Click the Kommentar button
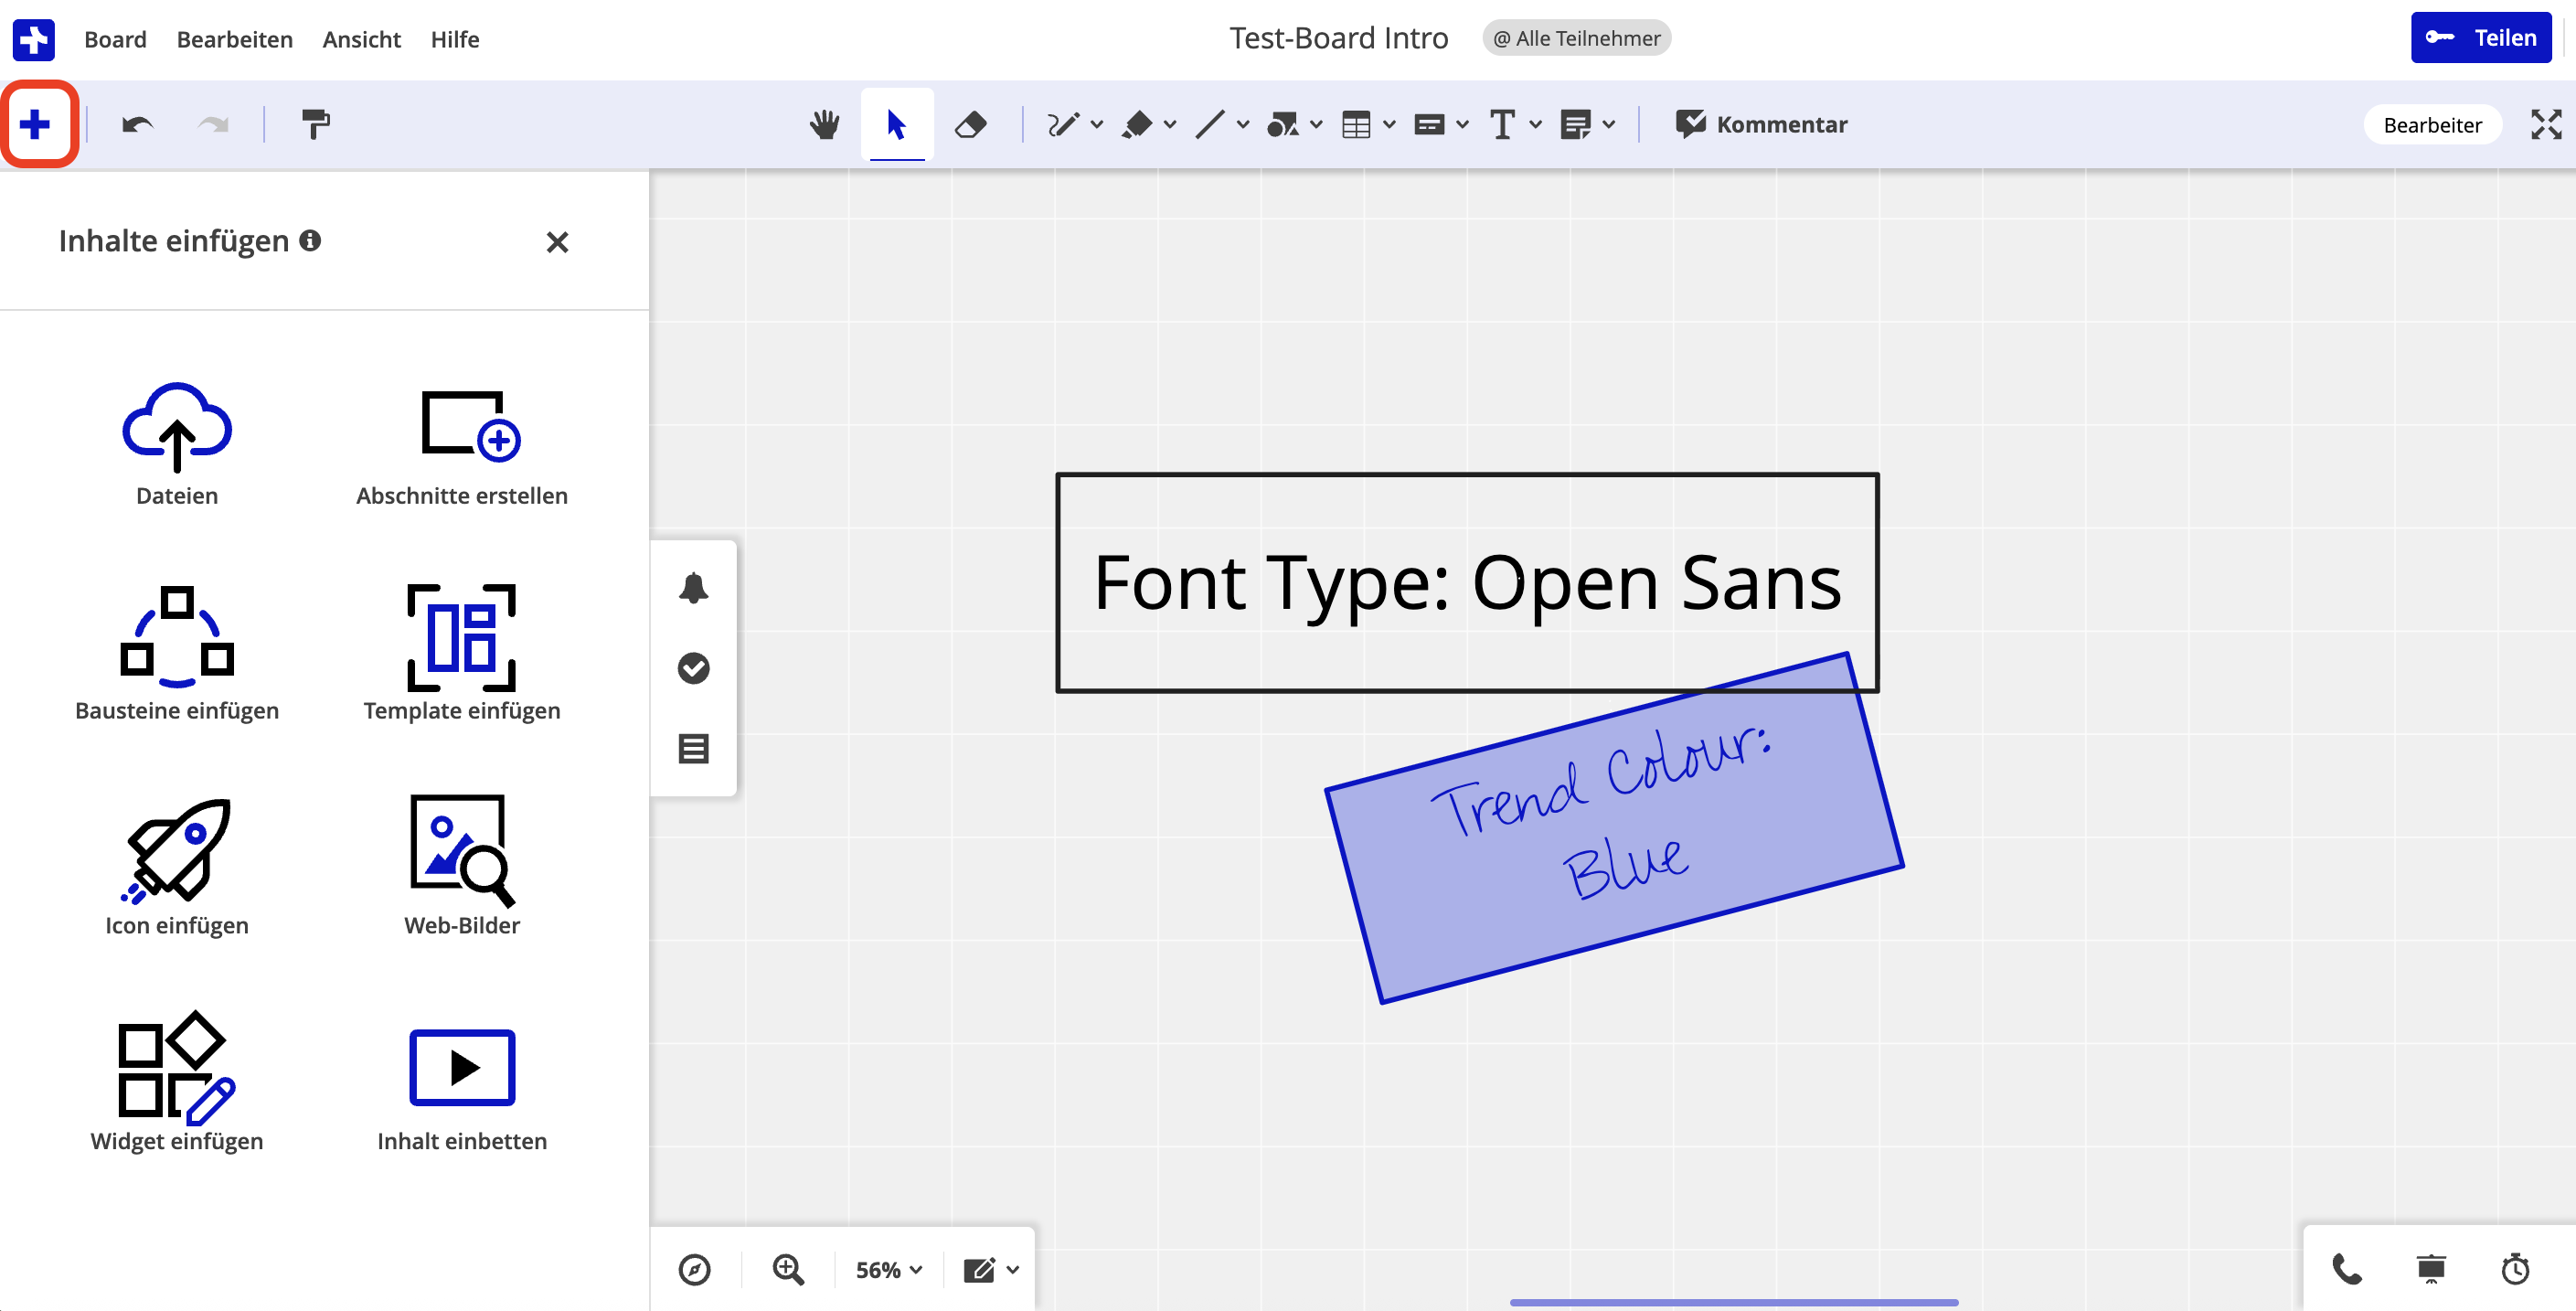The width and height of the screenshot is (2576, 1311). 1761,124
